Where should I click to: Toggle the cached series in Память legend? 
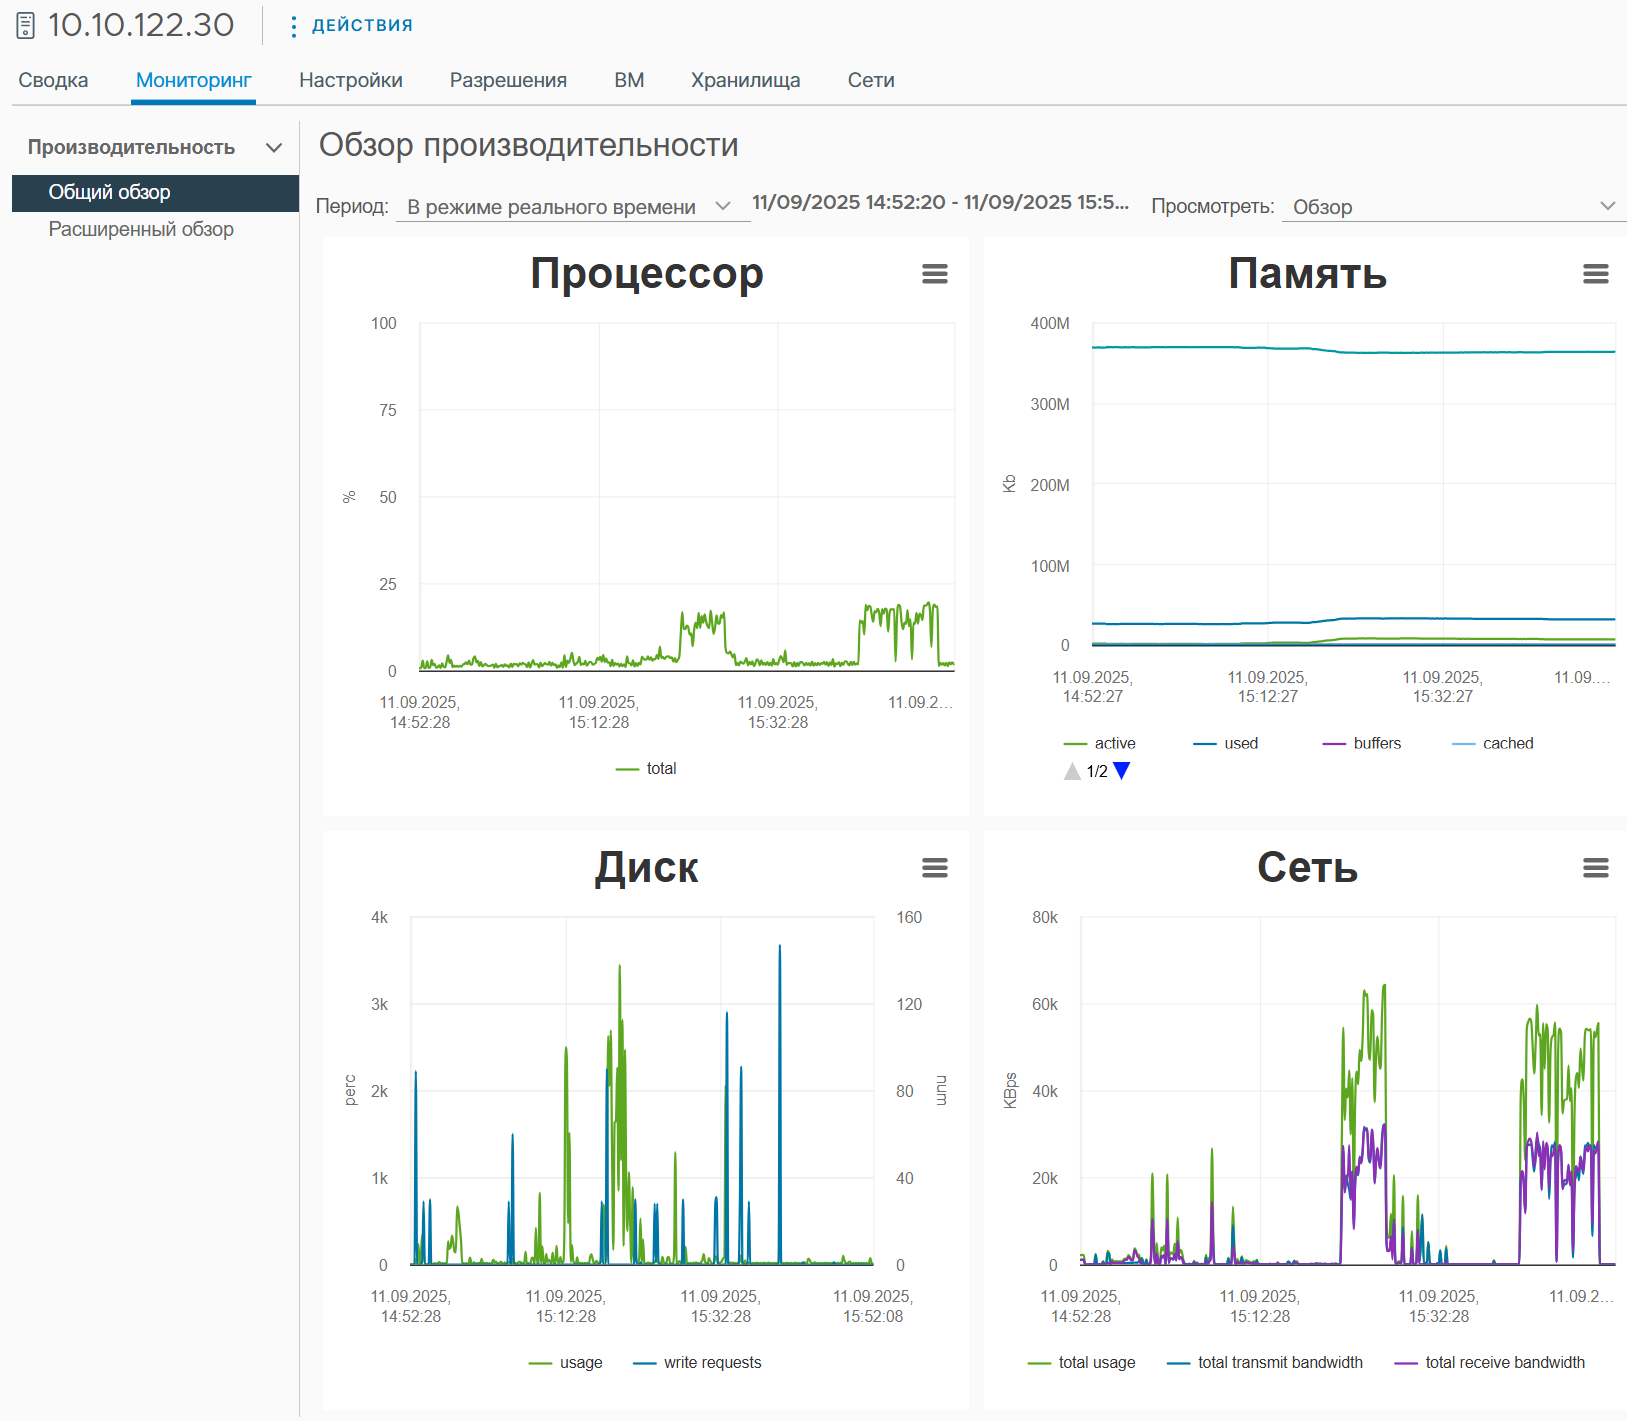pos(1492,743)
